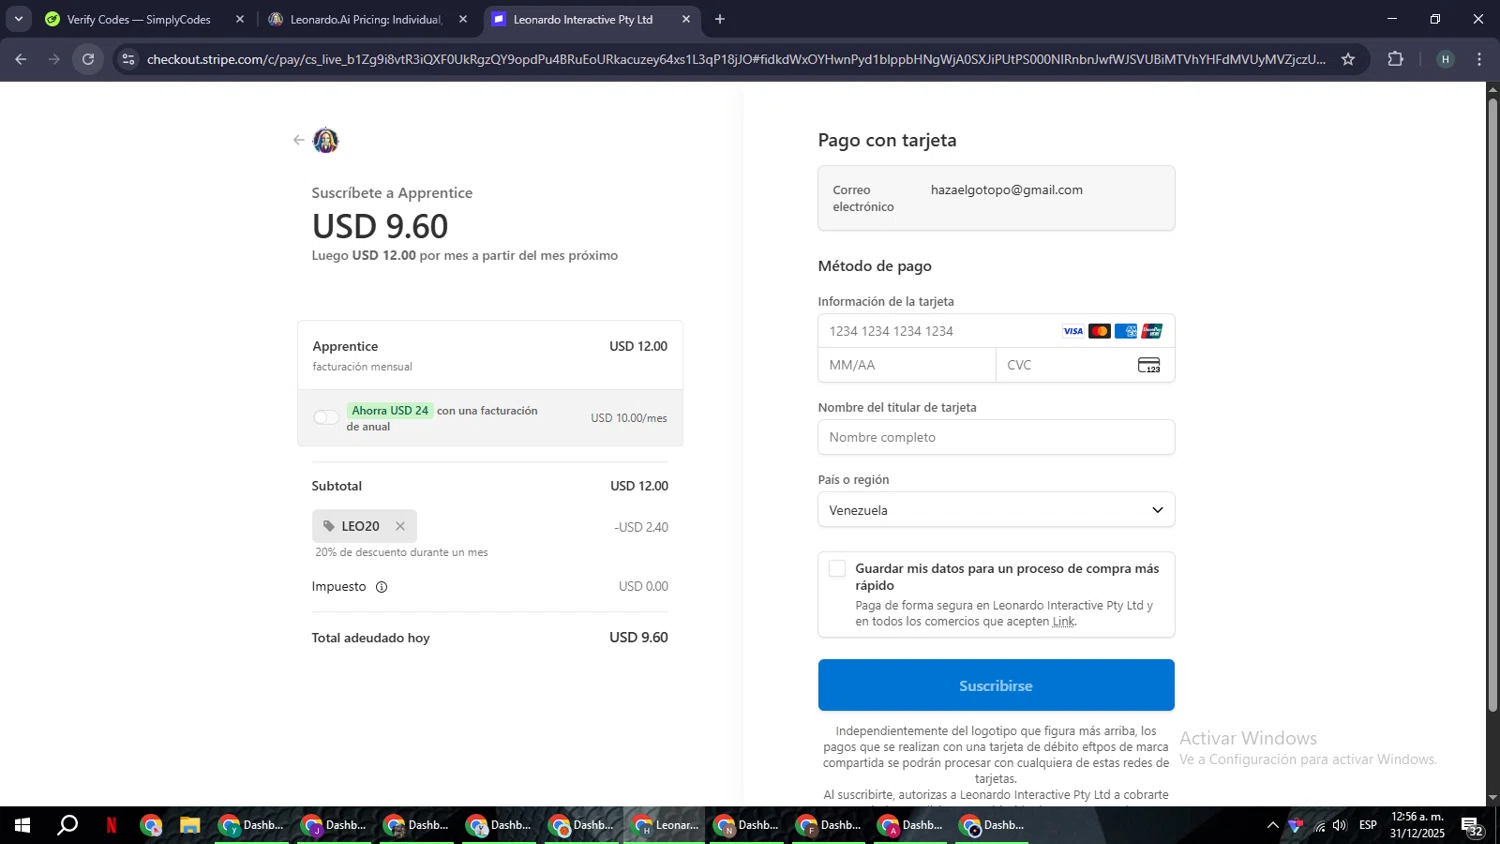Open the ESP language indicator
The width and height of the screenshot is (1500, 844).
tap(1367, 825)
